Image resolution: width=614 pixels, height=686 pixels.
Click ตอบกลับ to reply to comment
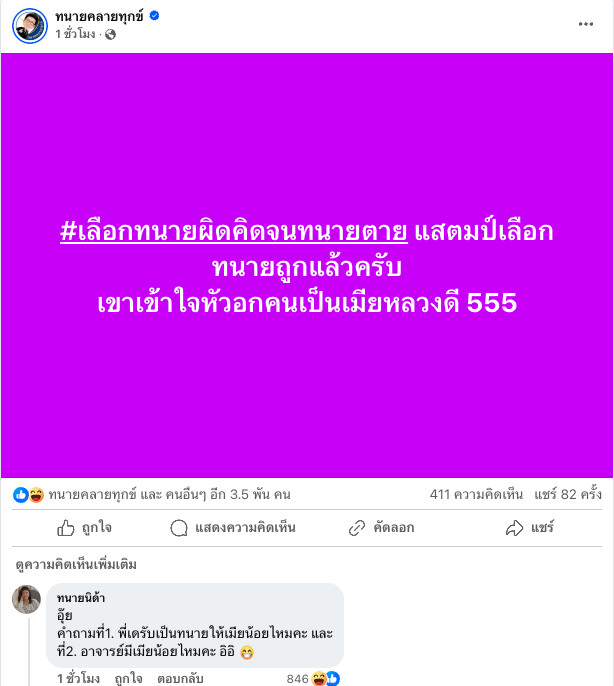pyautogui.click(x=180, y=679)
